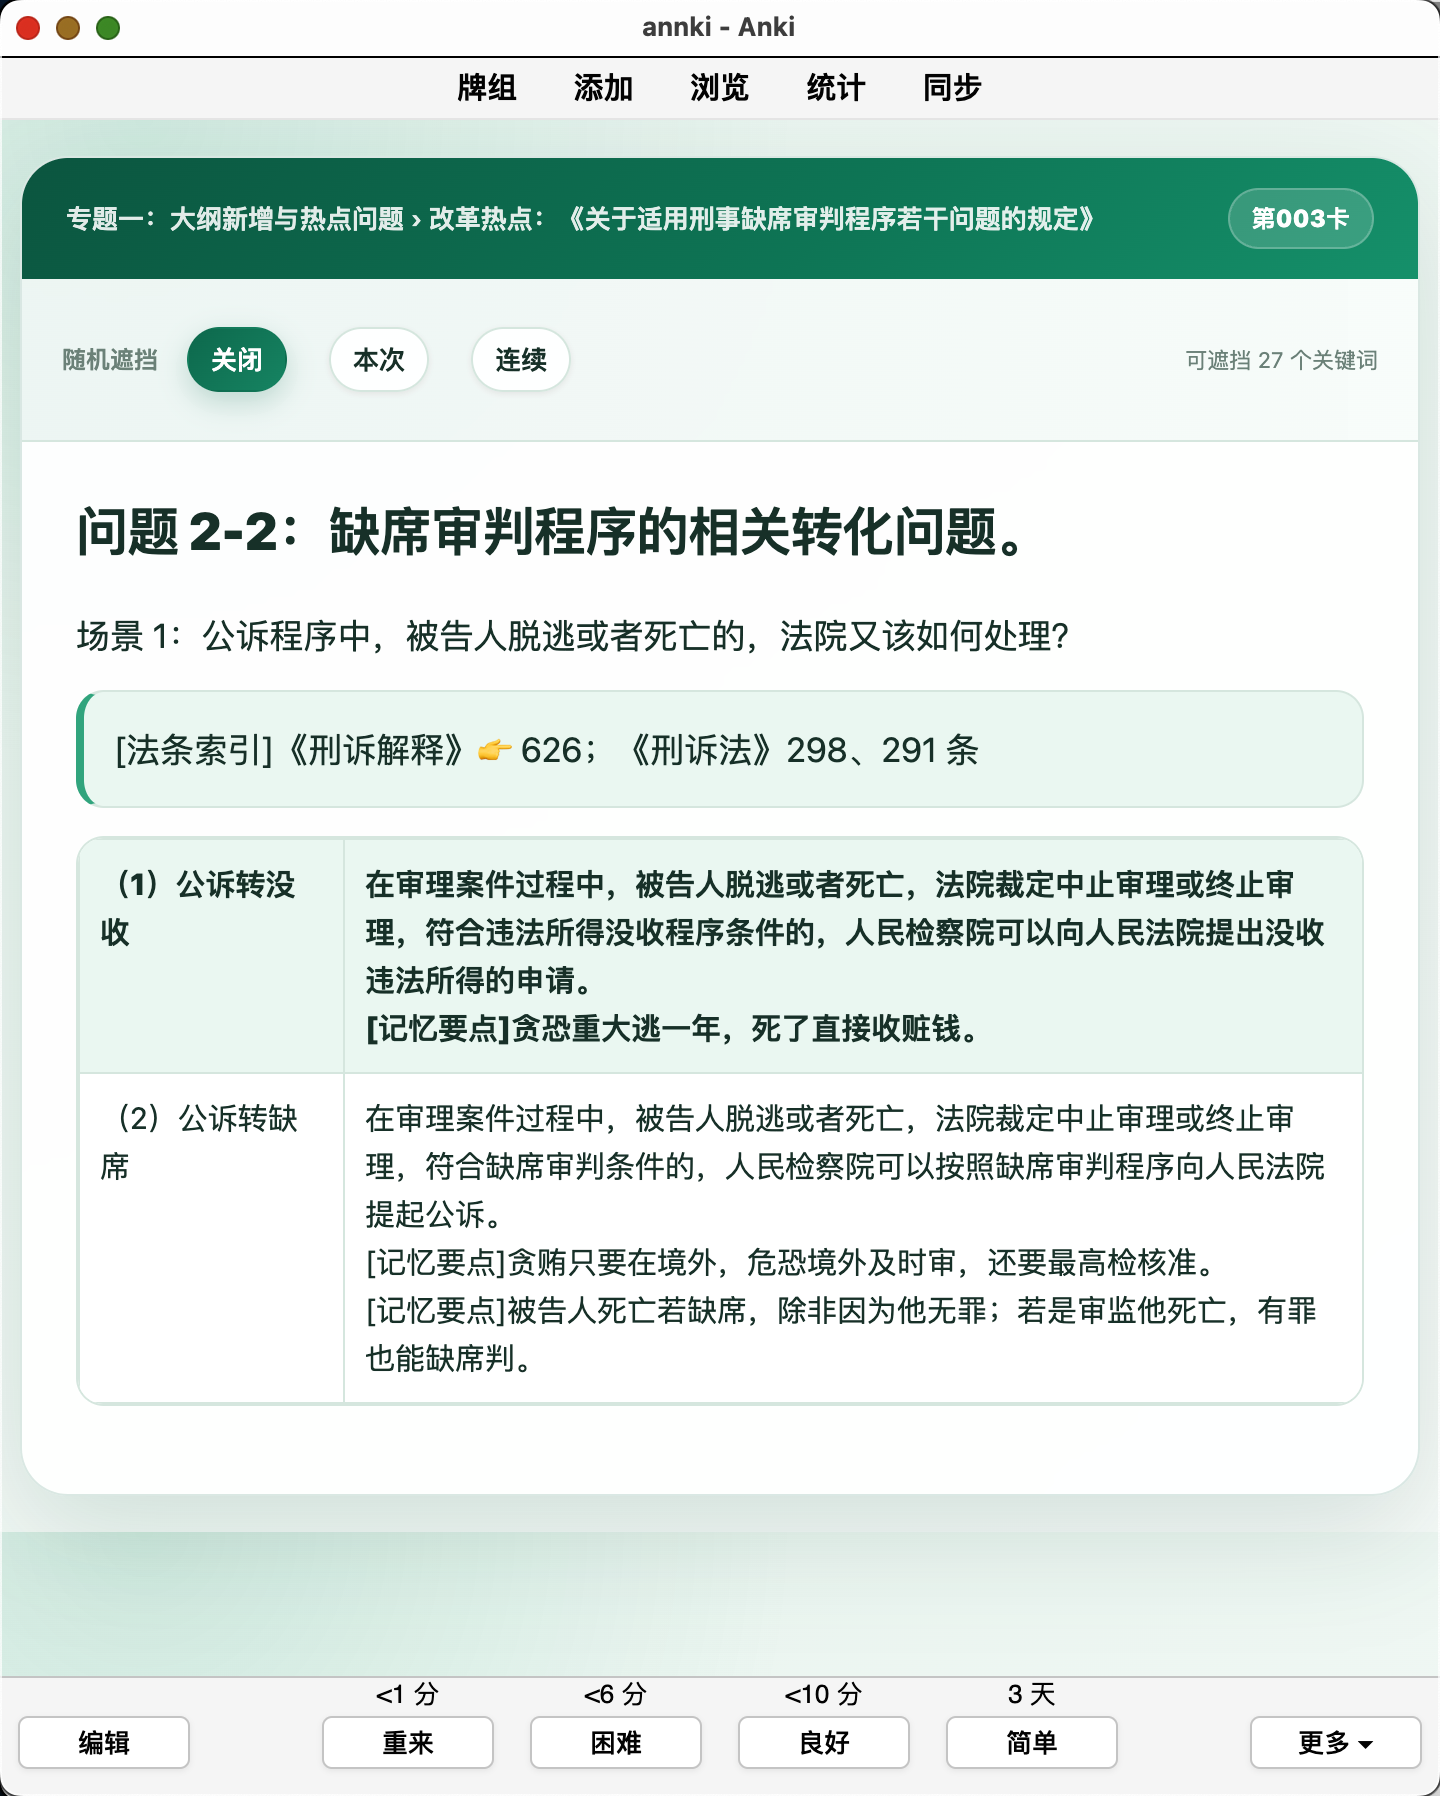Rate the card 良好 (good)
The image size is (1440, 1796).
824,1742
